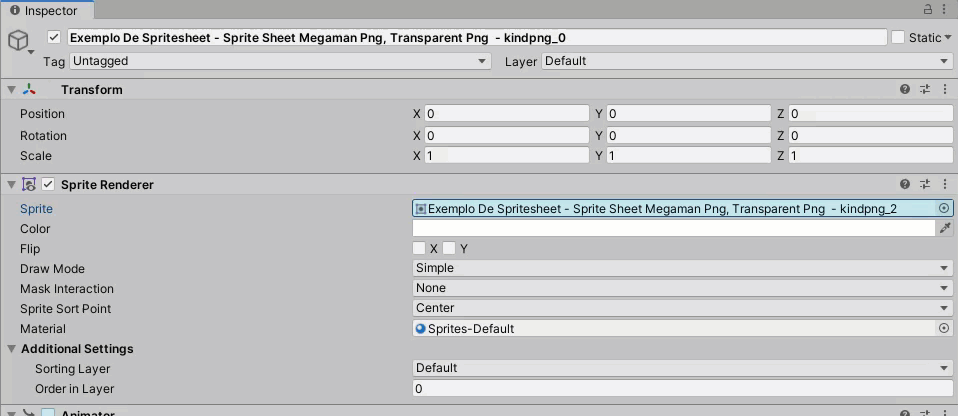The height and width of the screenshot is (416, 958).
Task: Collapse the Sprite Renderer foldout
Action: pos(11,184)
